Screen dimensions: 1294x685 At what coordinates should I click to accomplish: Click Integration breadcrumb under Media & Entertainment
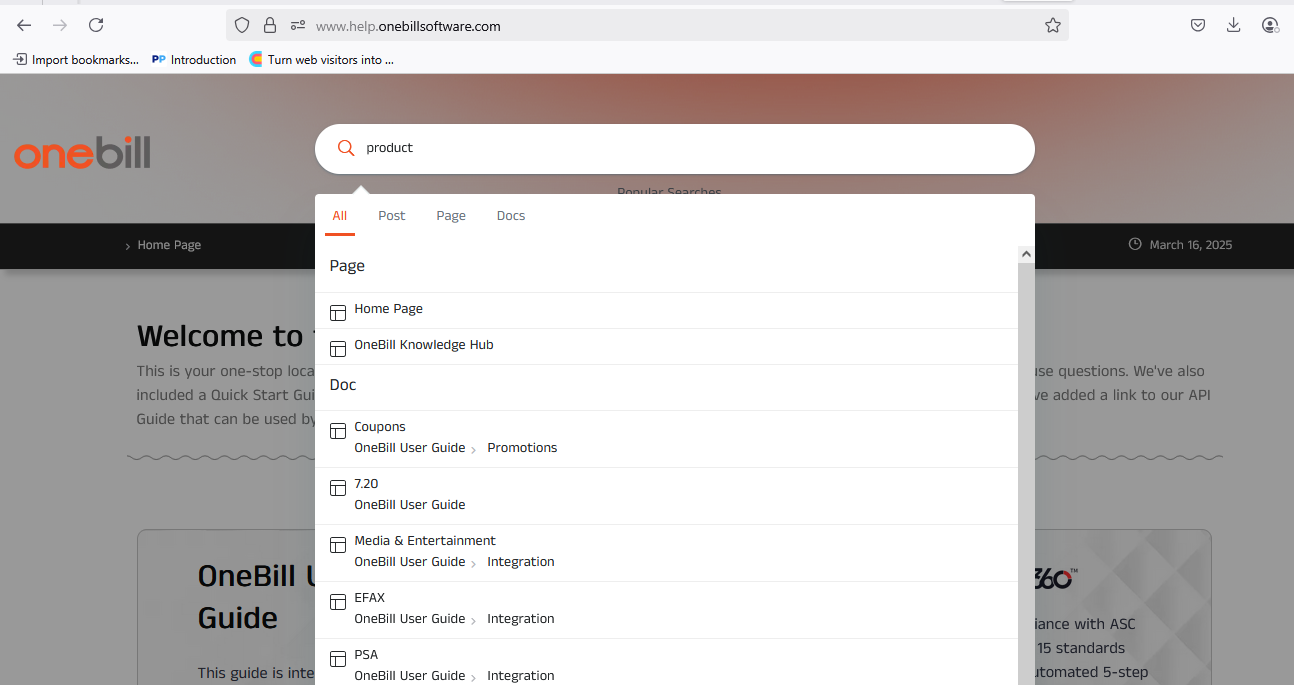521,562
